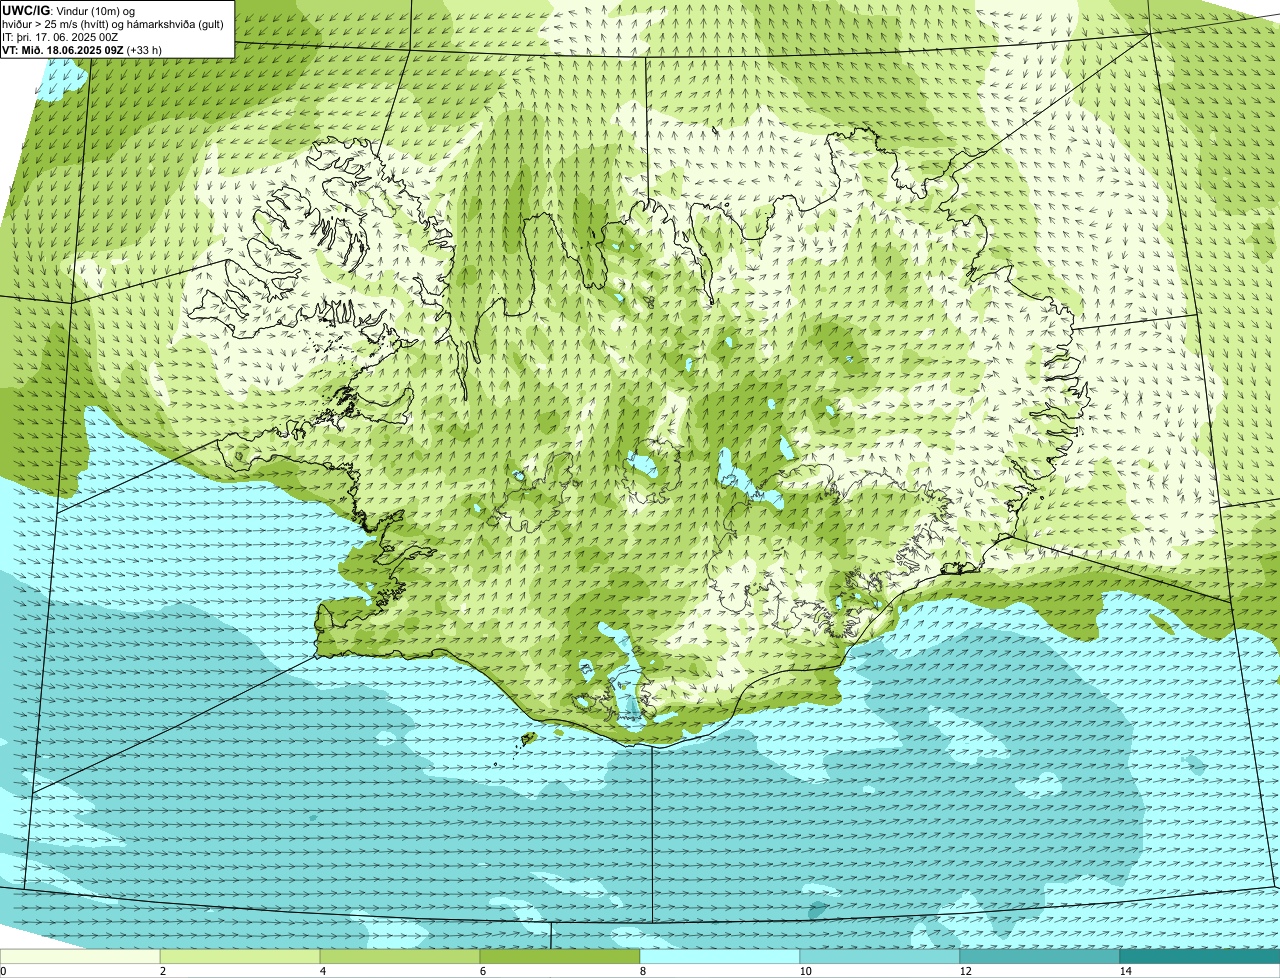1280x978 pixels.
Task: Select the darkest teal swatch above 14 m/s
Action: tap(1200, 956)
